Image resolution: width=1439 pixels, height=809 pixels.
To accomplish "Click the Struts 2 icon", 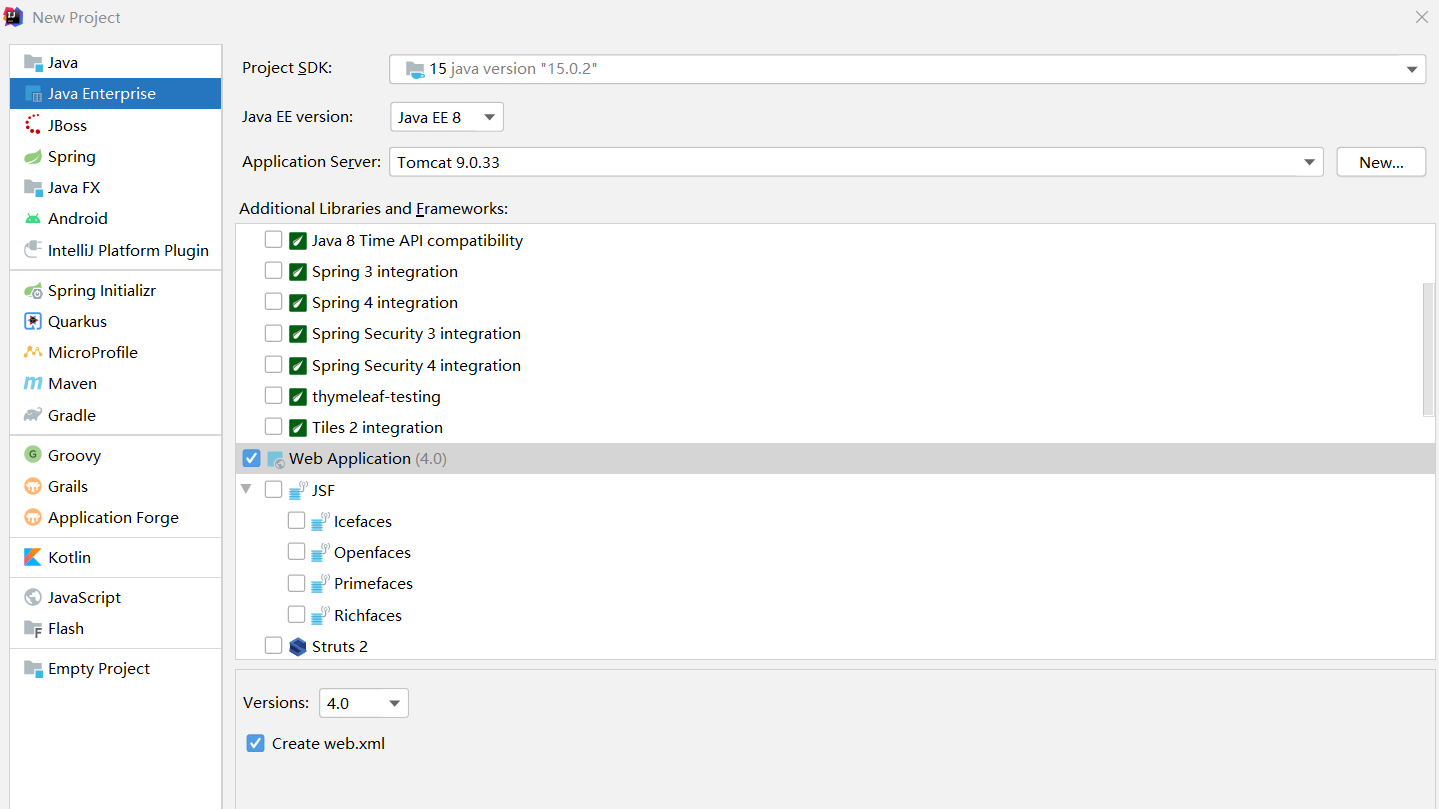I will click(x=298, y=646).
